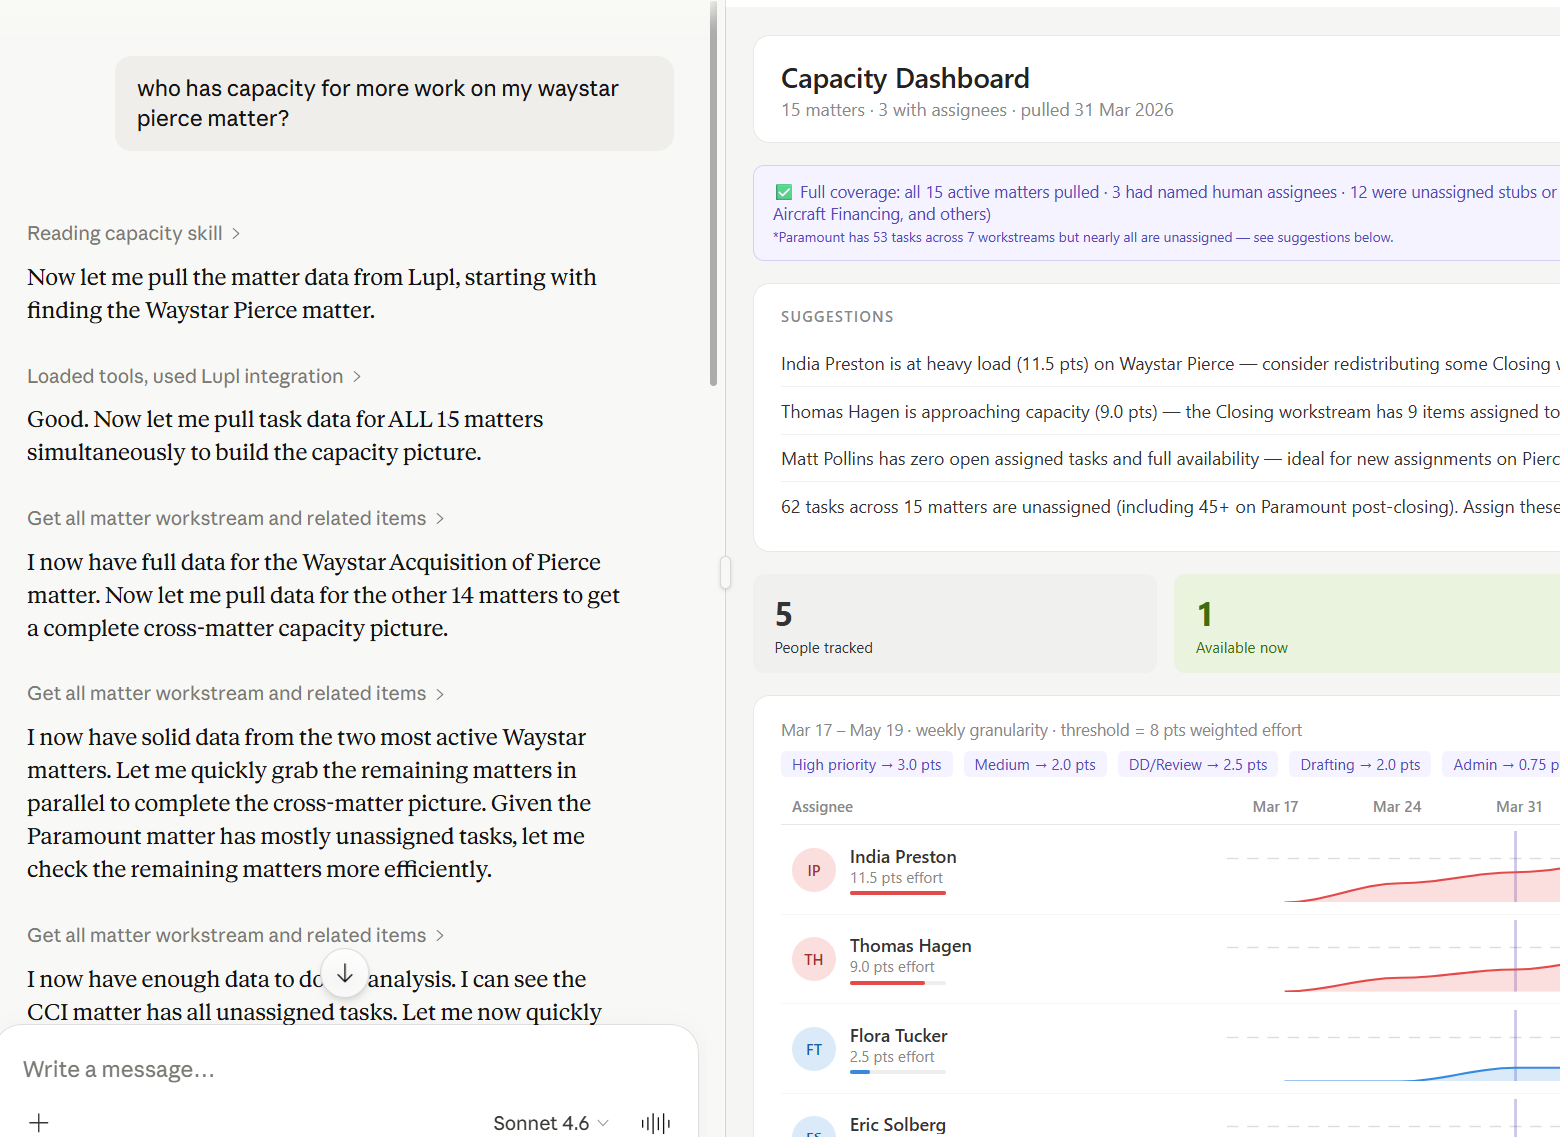
Task: Click the scroll-to-bottom arrow button
Action: pos(345,973)
